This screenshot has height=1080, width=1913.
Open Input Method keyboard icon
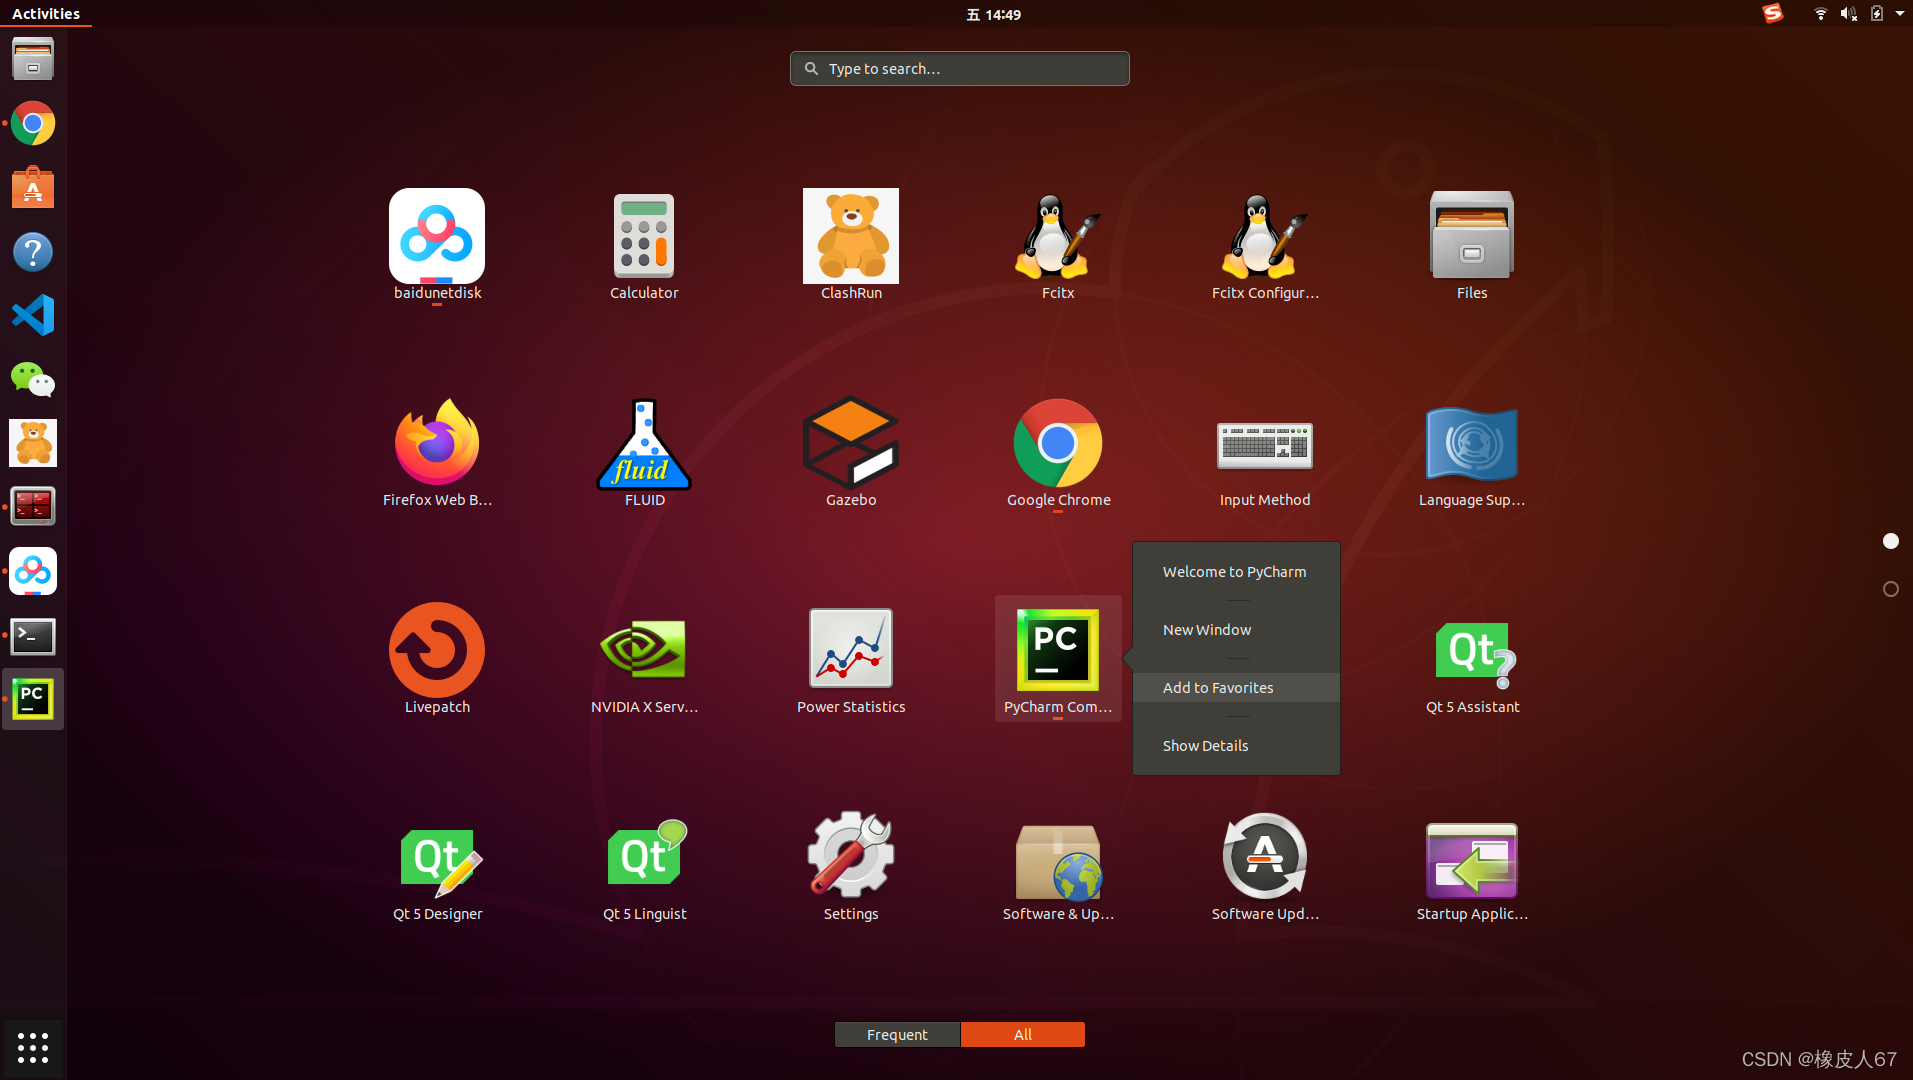pos(1265,453)
